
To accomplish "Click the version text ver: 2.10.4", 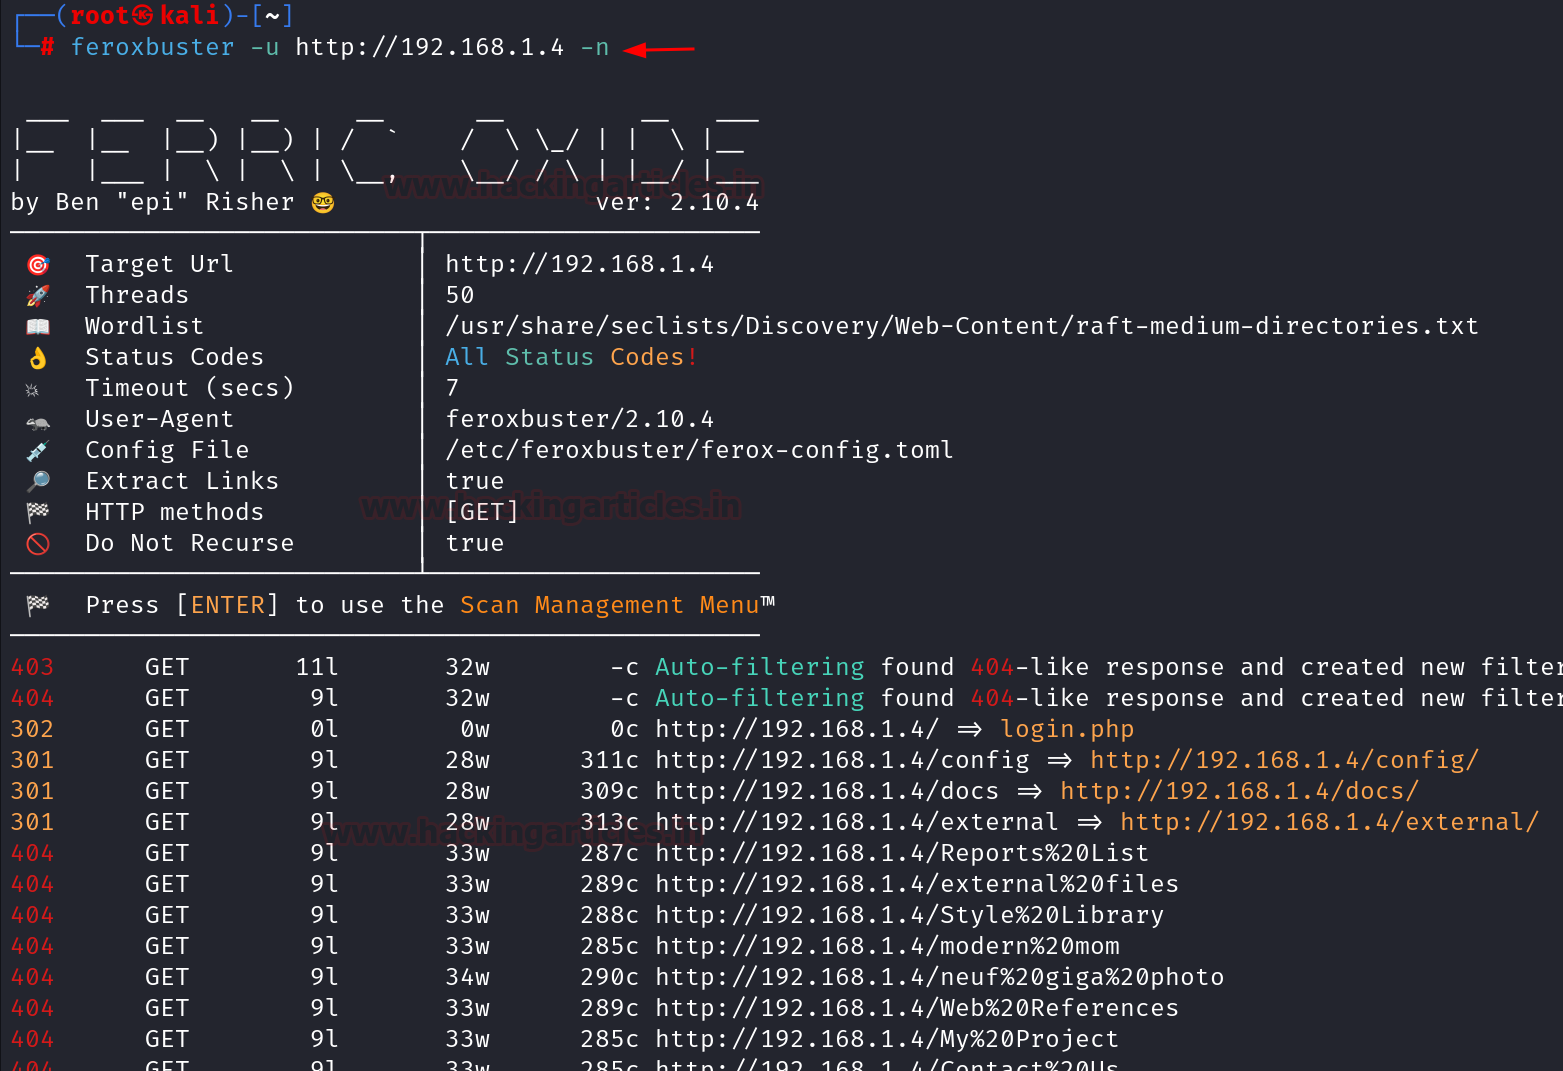I will click(677, 203).
